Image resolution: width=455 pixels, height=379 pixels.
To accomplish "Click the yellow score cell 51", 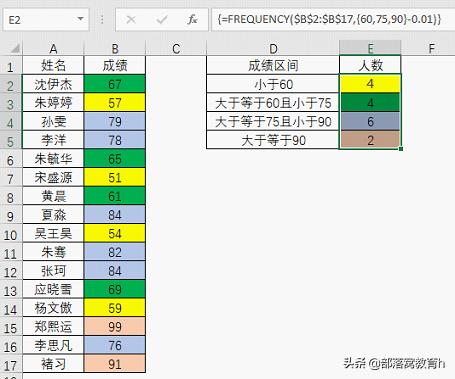I will tap(115, 177).
